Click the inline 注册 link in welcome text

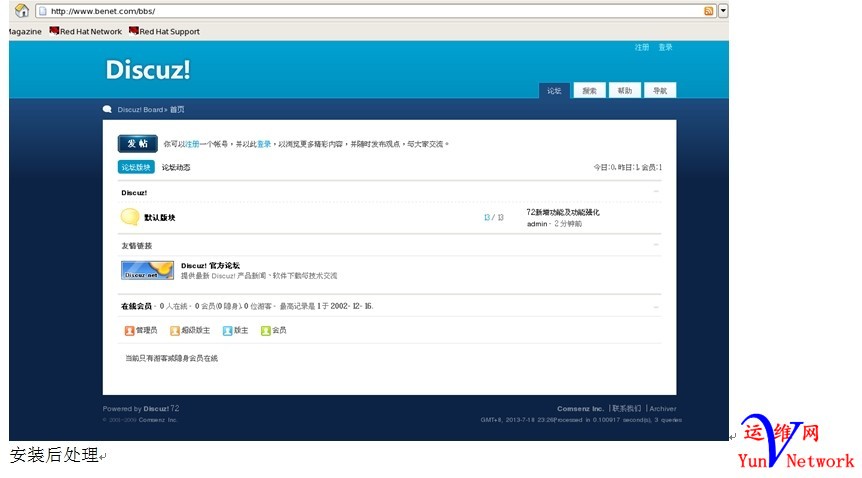[192, 144]
